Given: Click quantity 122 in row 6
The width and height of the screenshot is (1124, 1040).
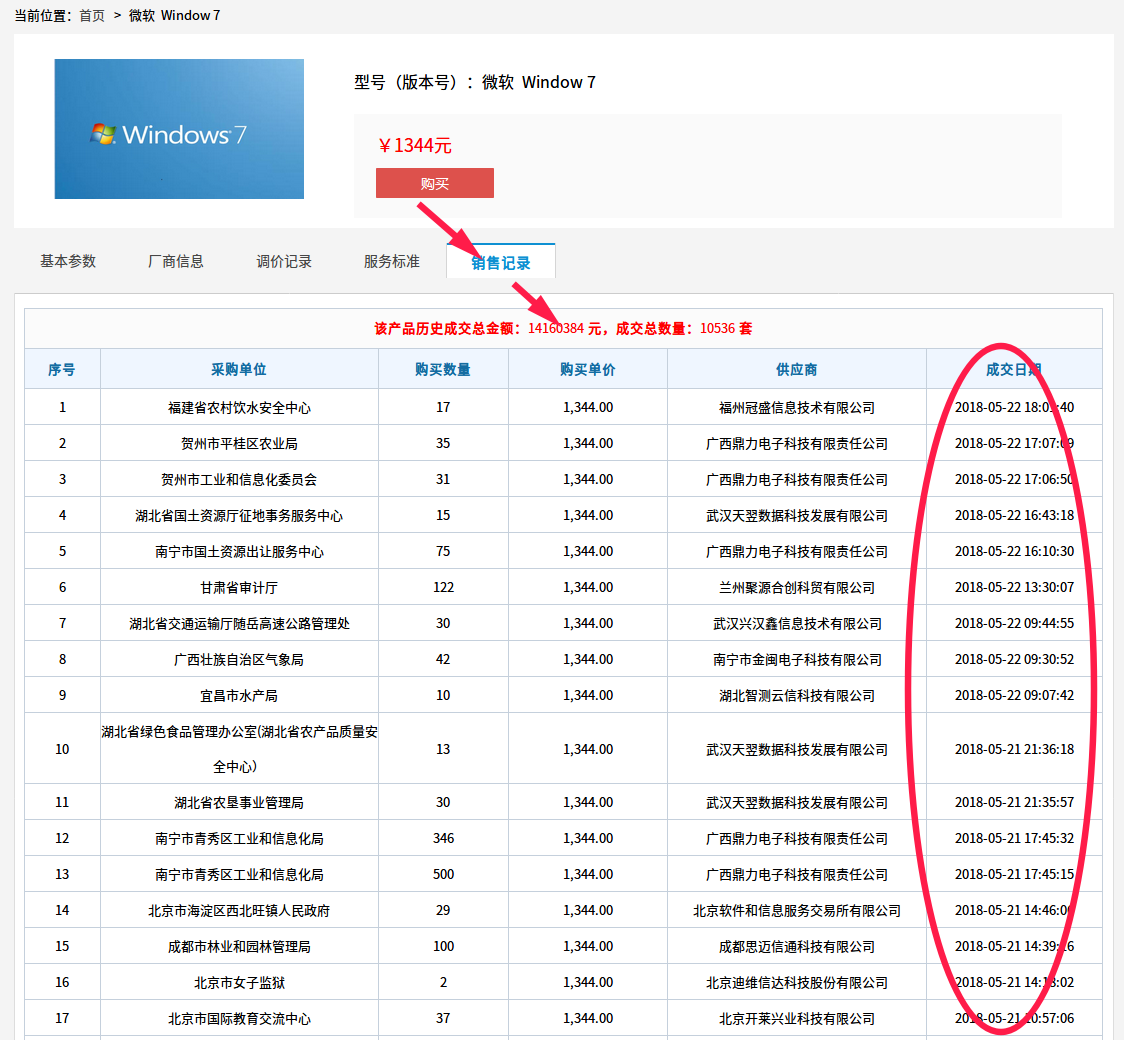Looking at the screenshot, I should (443, 587).
